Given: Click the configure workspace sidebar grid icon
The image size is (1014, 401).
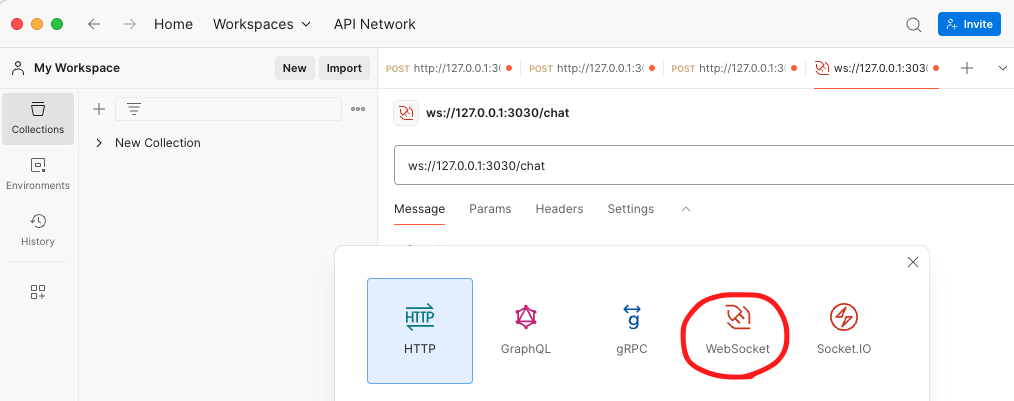Looking at the screenshot, I should (38, 292).
